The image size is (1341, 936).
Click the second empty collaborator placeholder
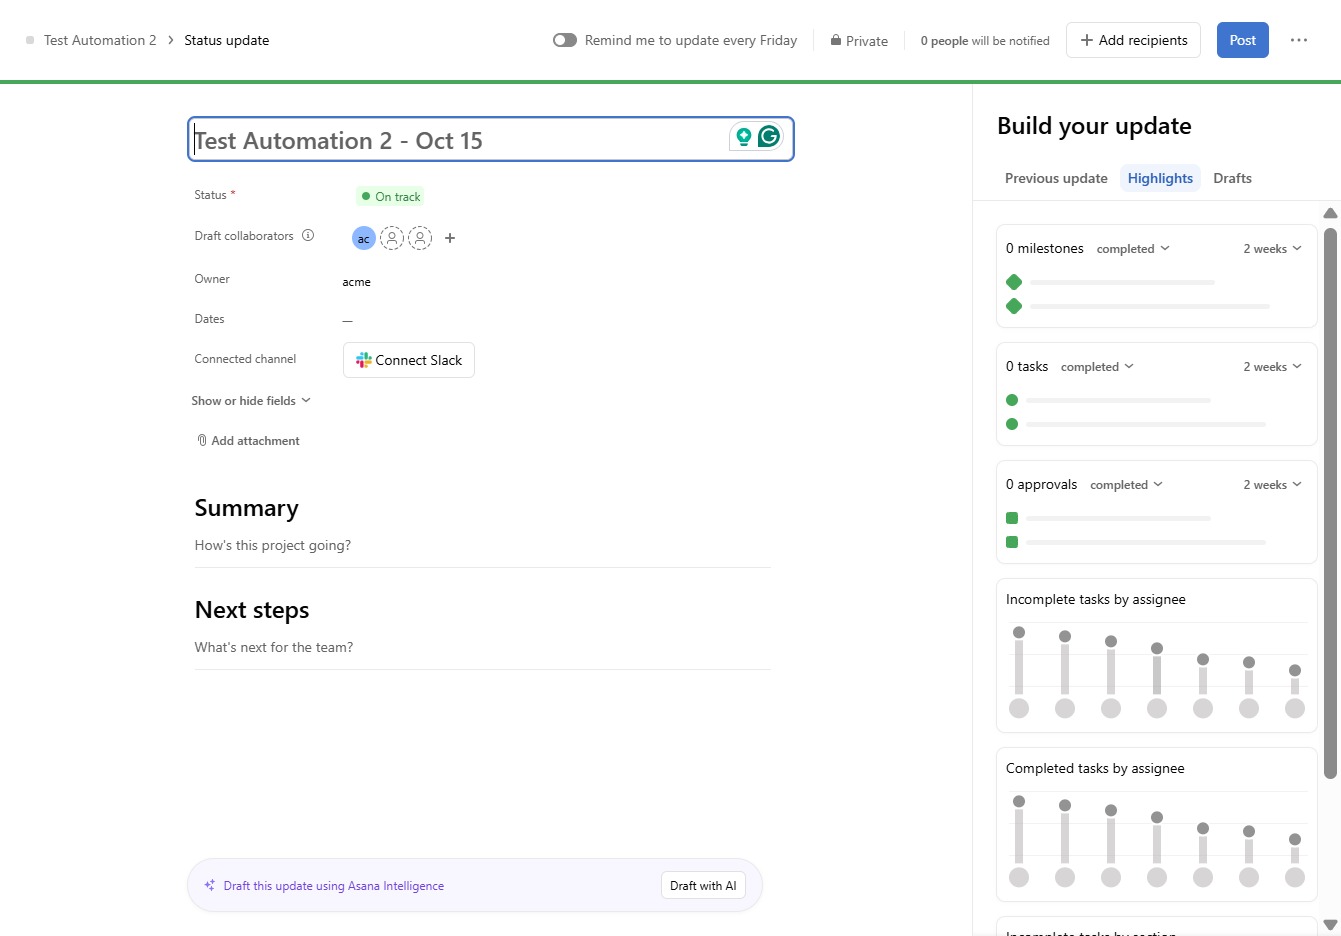click(x=420, y=238)
